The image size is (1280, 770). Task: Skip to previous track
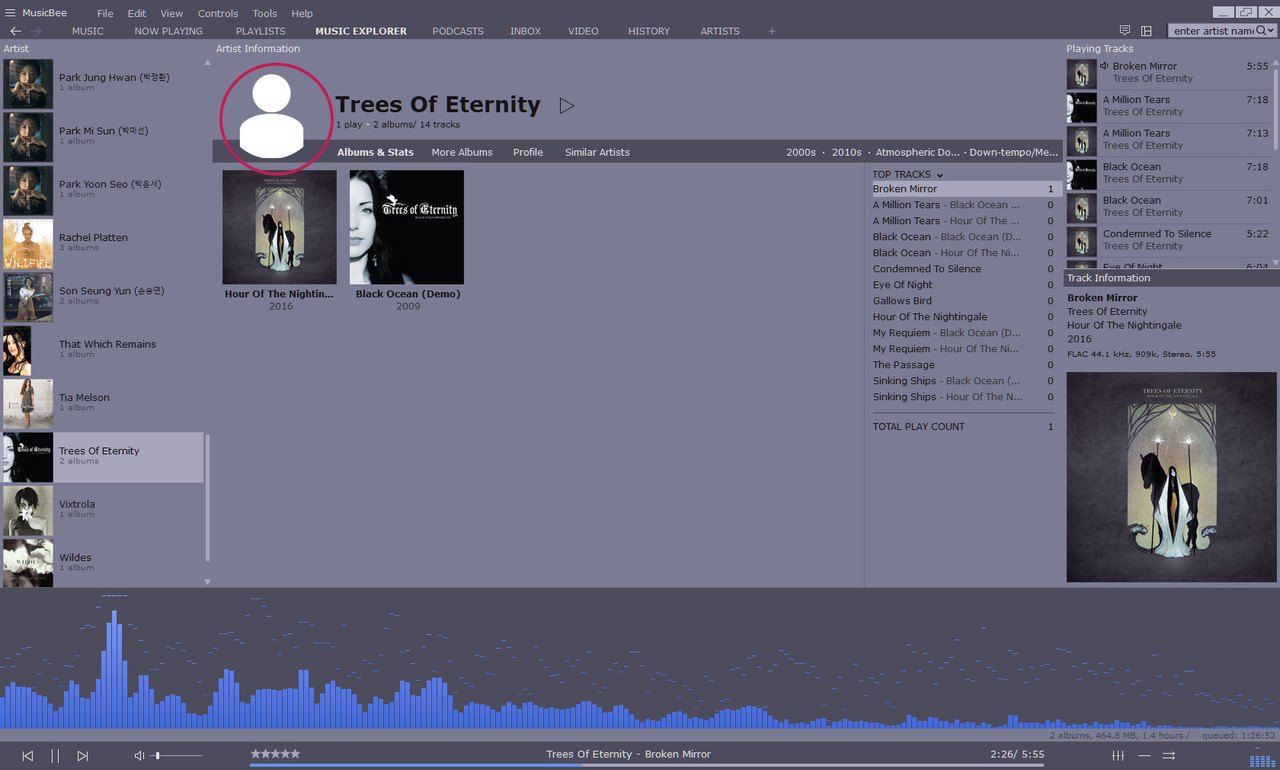[x=28, y=756]
